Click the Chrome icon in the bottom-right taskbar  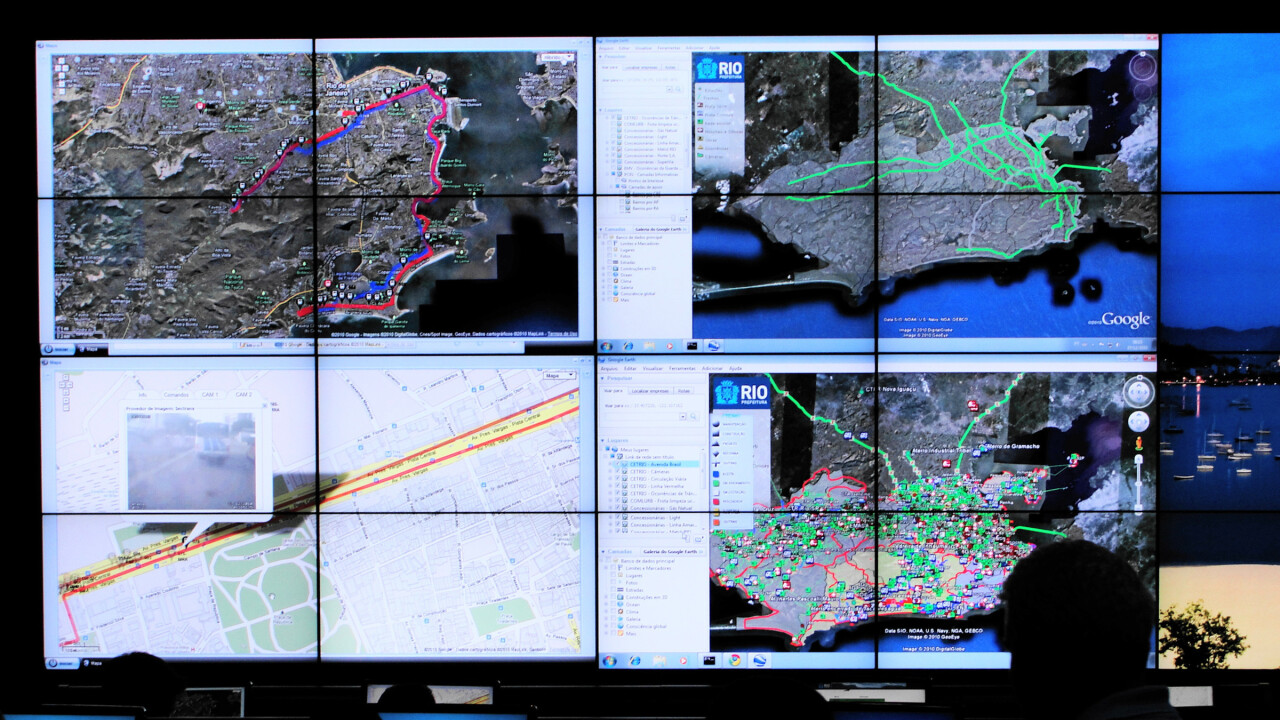[735, 660]
